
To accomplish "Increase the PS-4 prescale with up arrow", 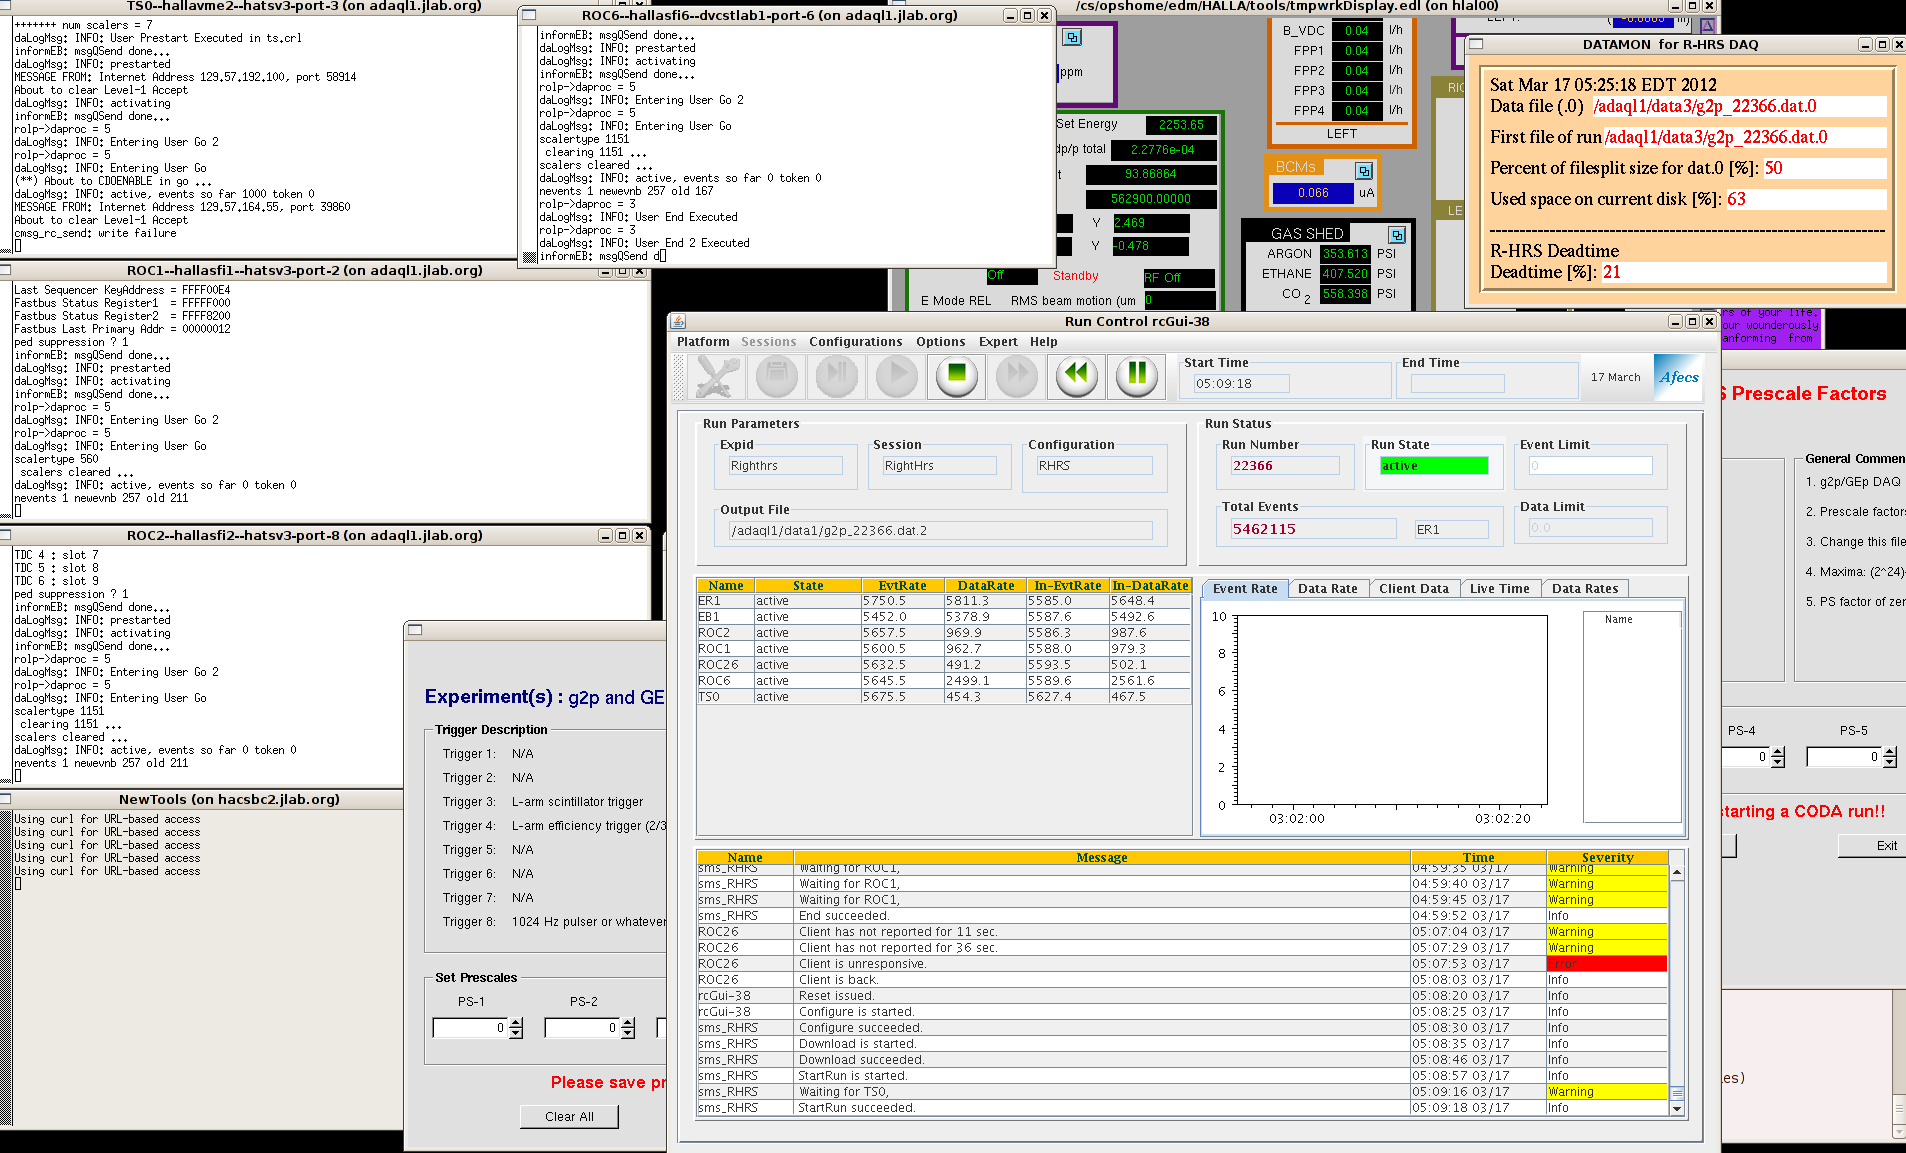I will pos(1778,752).
